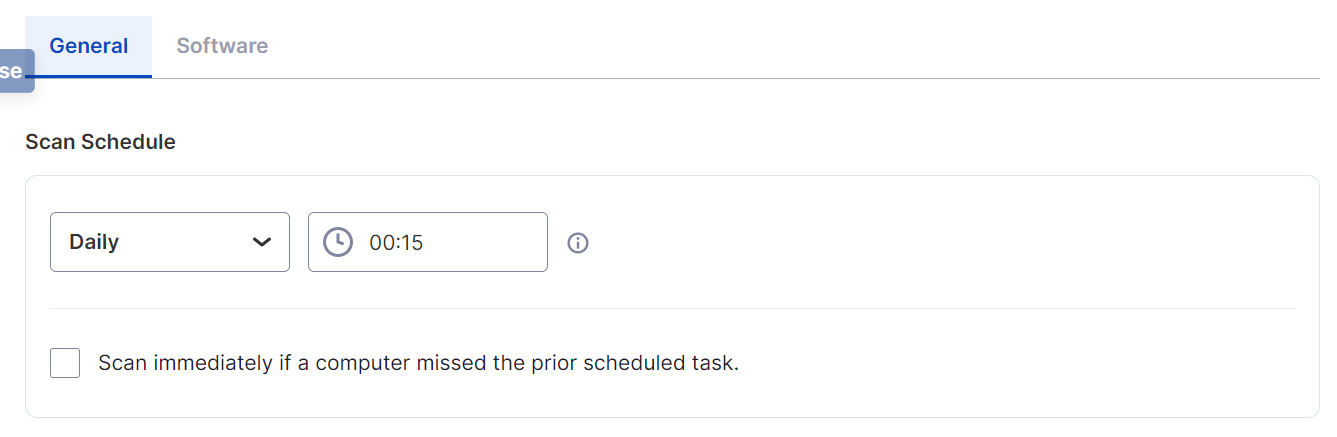Screen dimensions: 1337x437
Task: Click the info icon beside the time field
Action: (x=578, y=243)
